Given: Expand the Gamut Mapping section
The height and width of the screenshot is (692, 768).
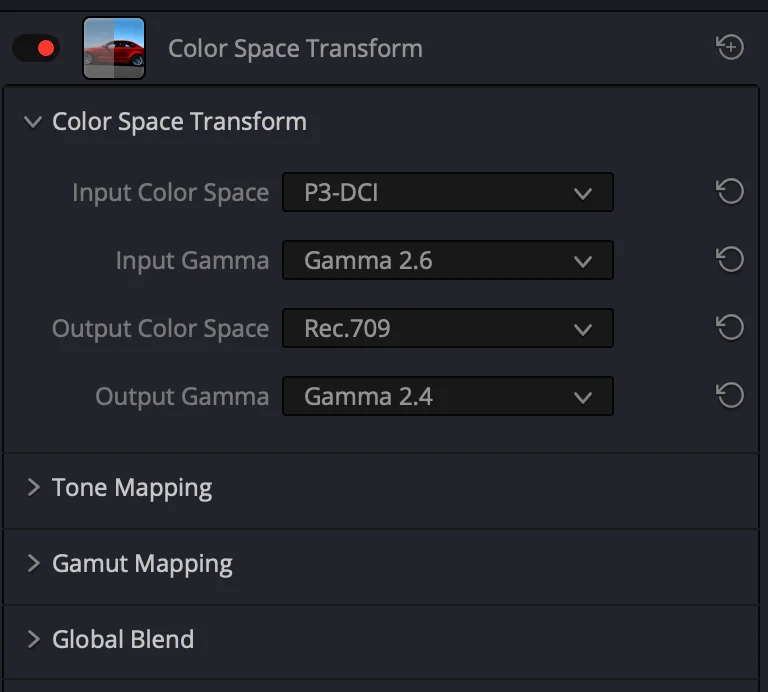Looking at the screenshot, I should click(33, 563).
